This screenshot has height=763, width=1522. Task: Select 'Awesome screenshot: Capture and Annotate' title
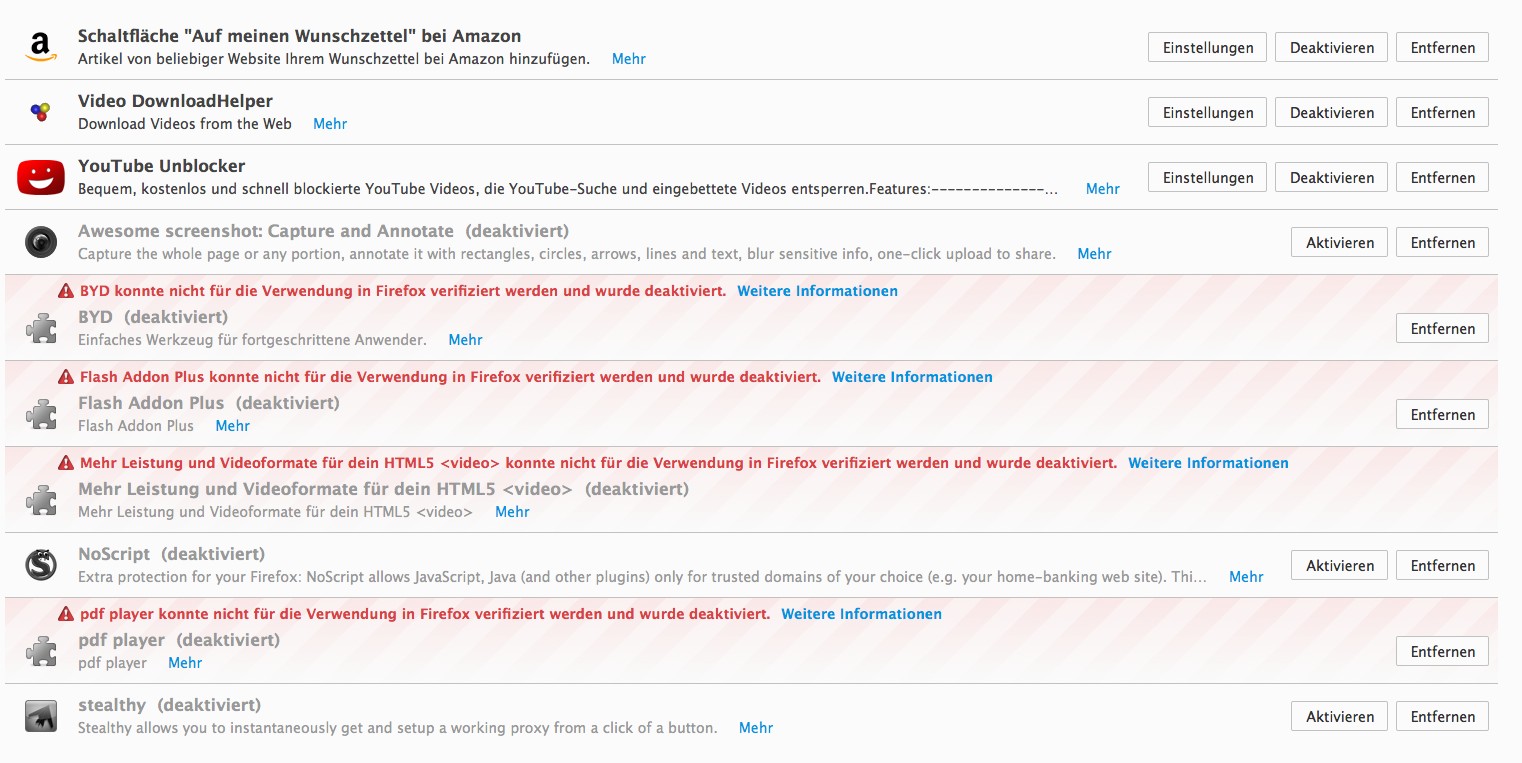(266, 231)
